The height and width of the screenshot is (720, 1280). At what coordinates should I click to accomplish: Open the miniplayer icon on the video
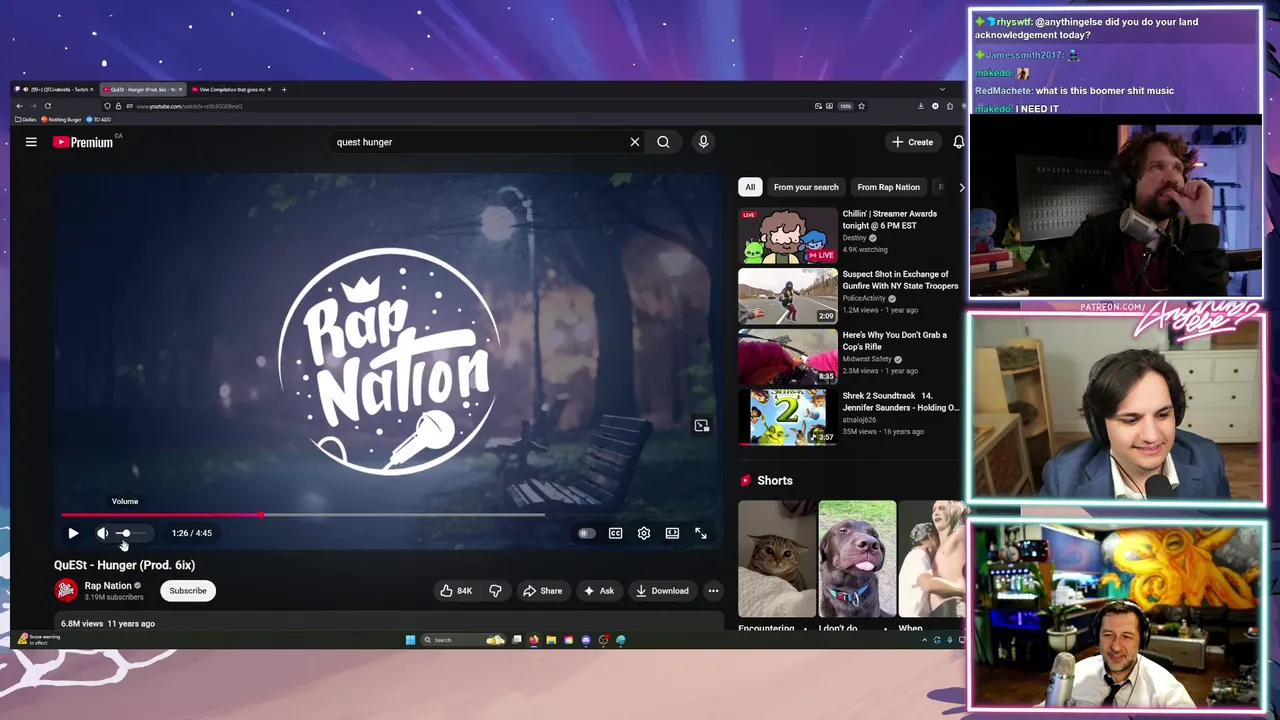tap(702, 426)
